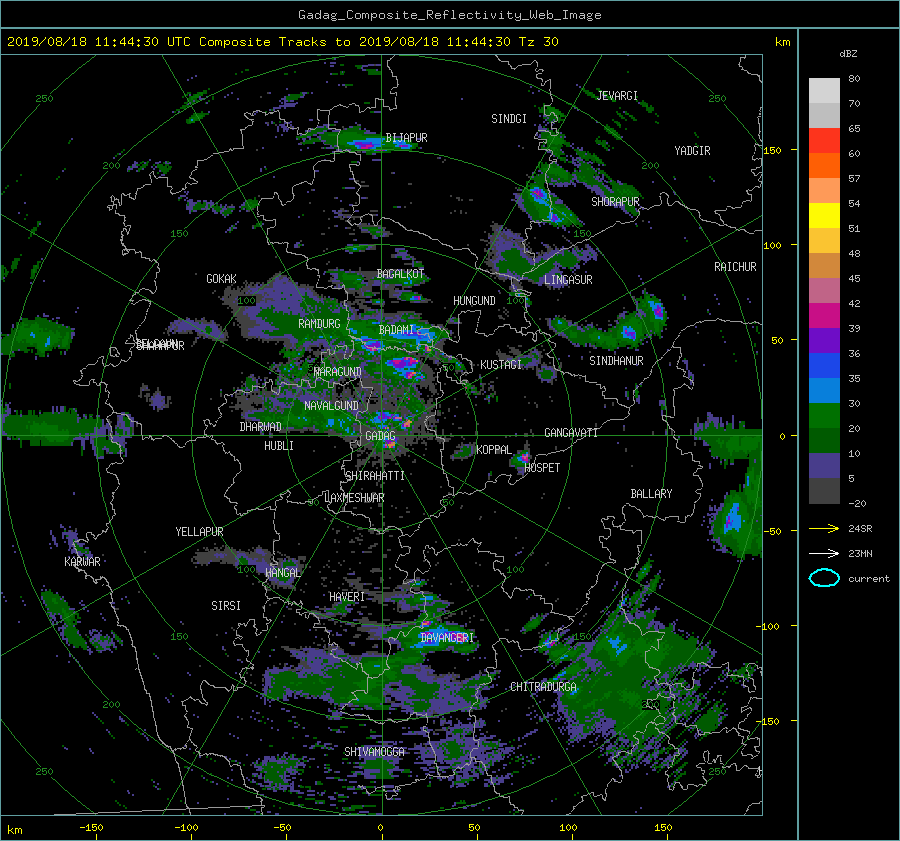Pick the light gray 80 dBZ swatch

tap(824, 90)
